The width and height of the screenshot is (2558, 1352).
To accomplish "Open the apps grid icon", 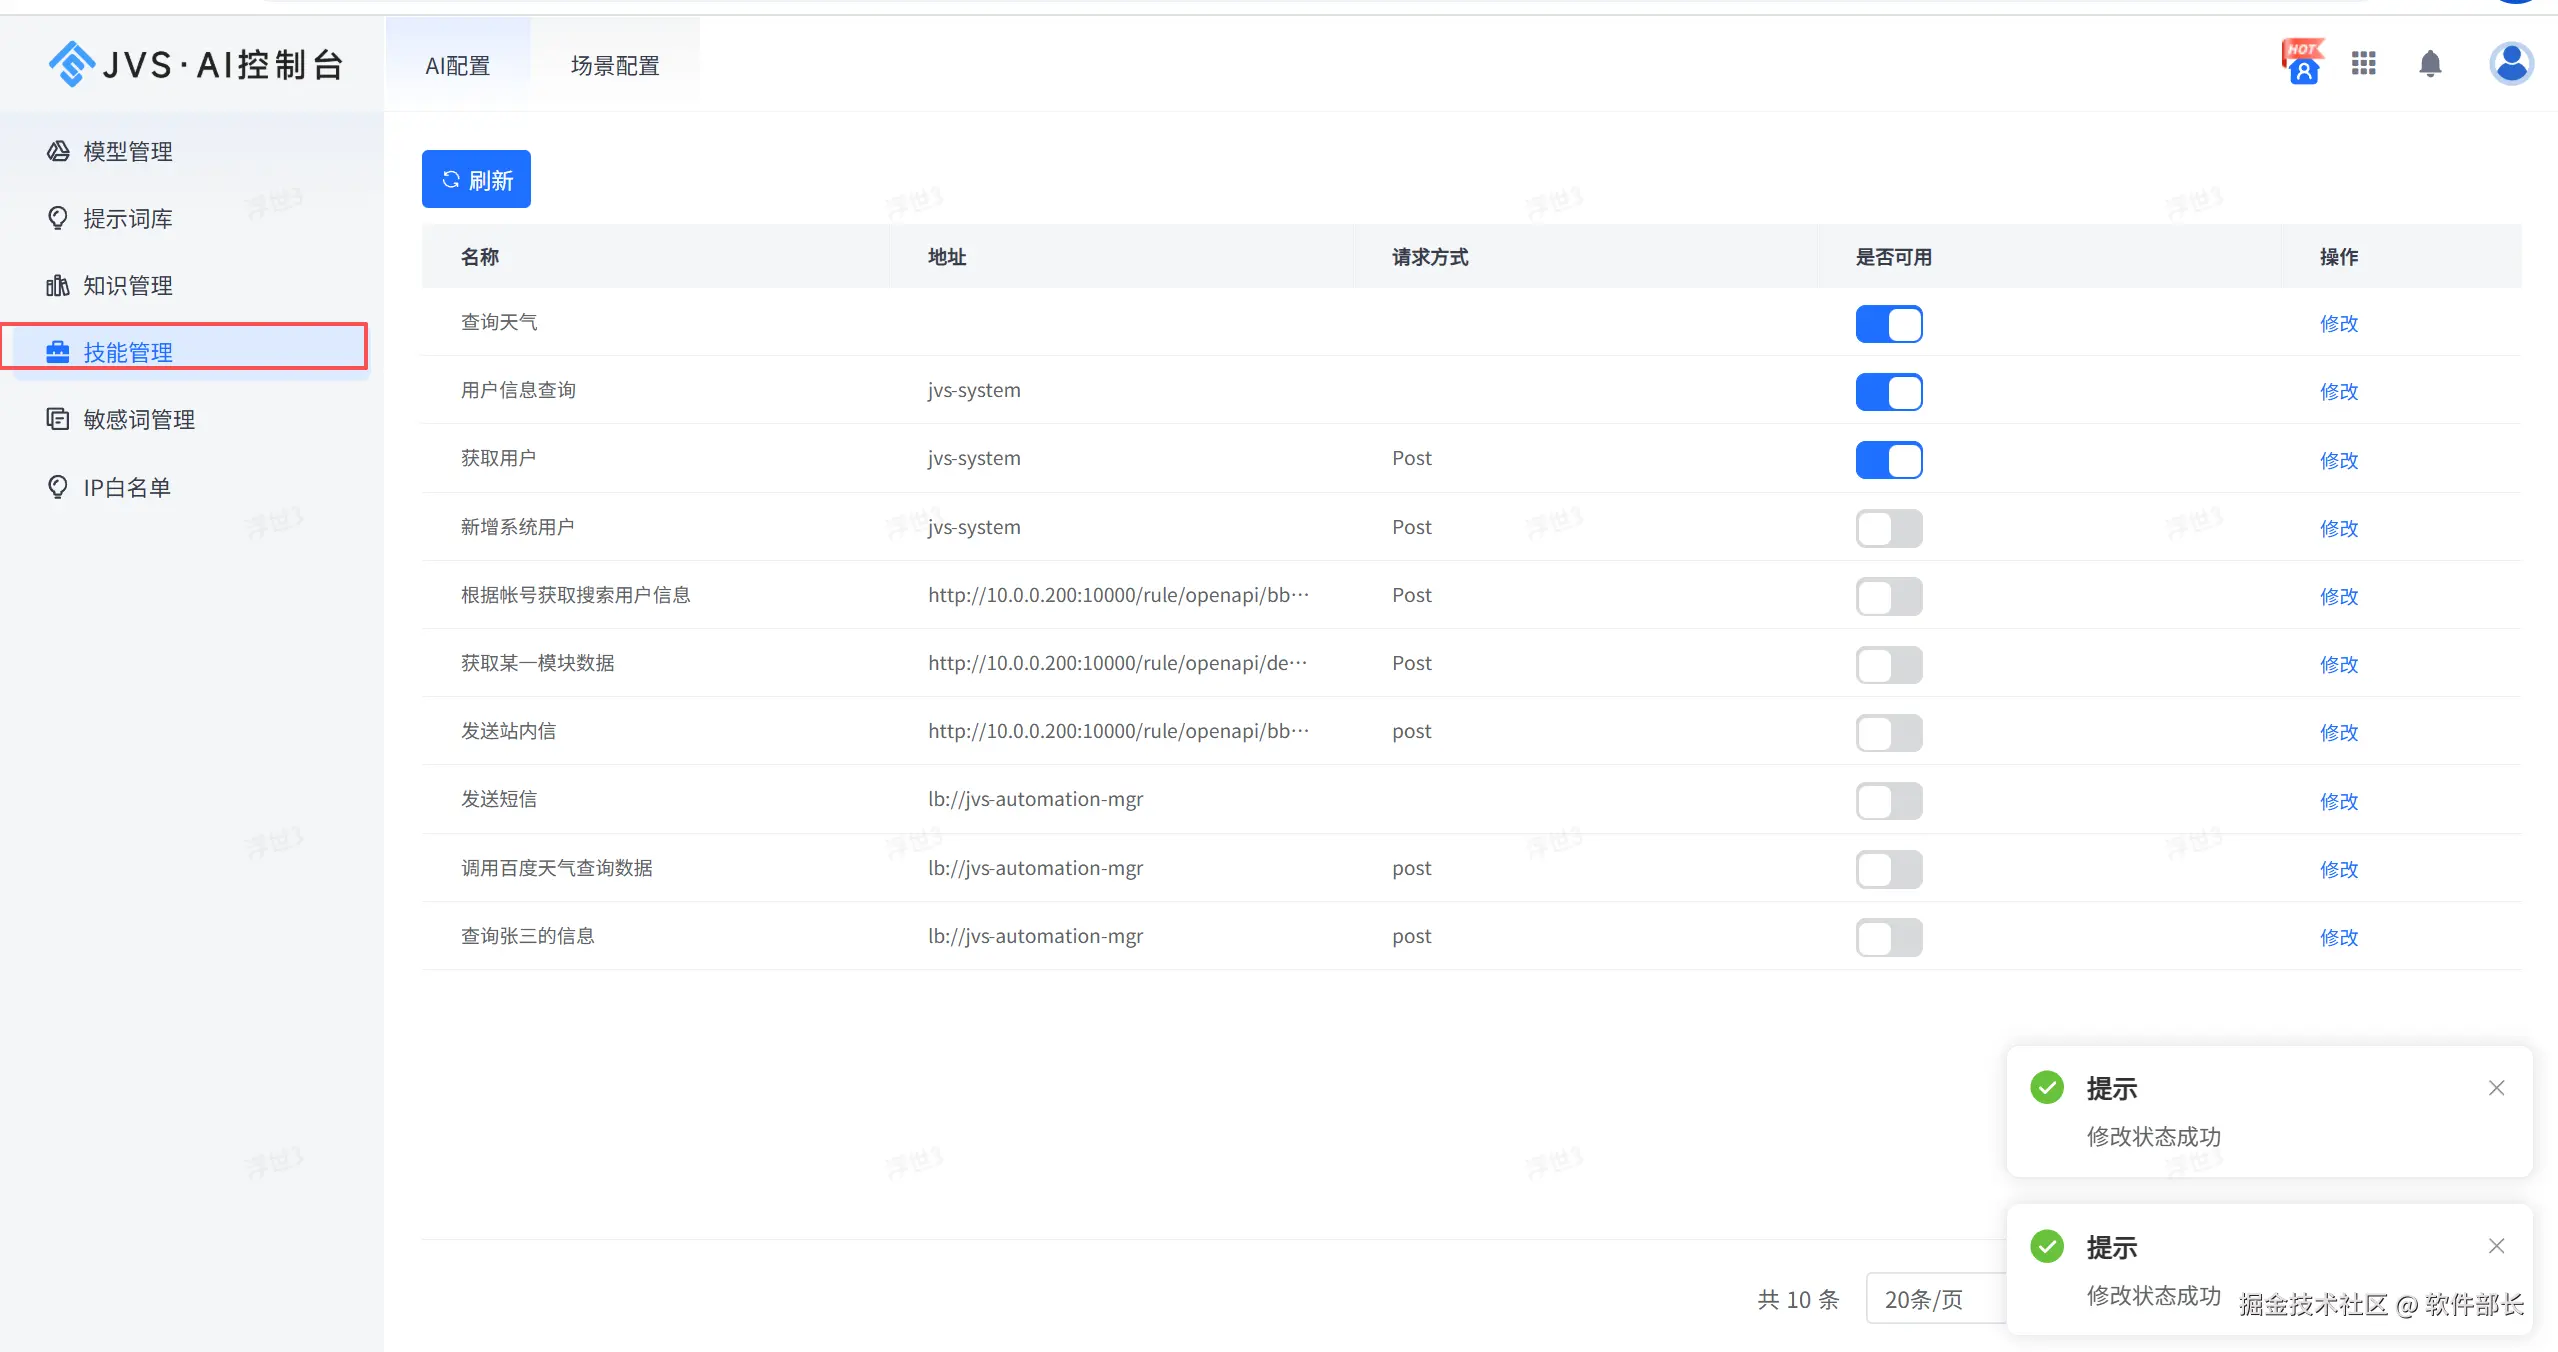I will pos(2364,64).
